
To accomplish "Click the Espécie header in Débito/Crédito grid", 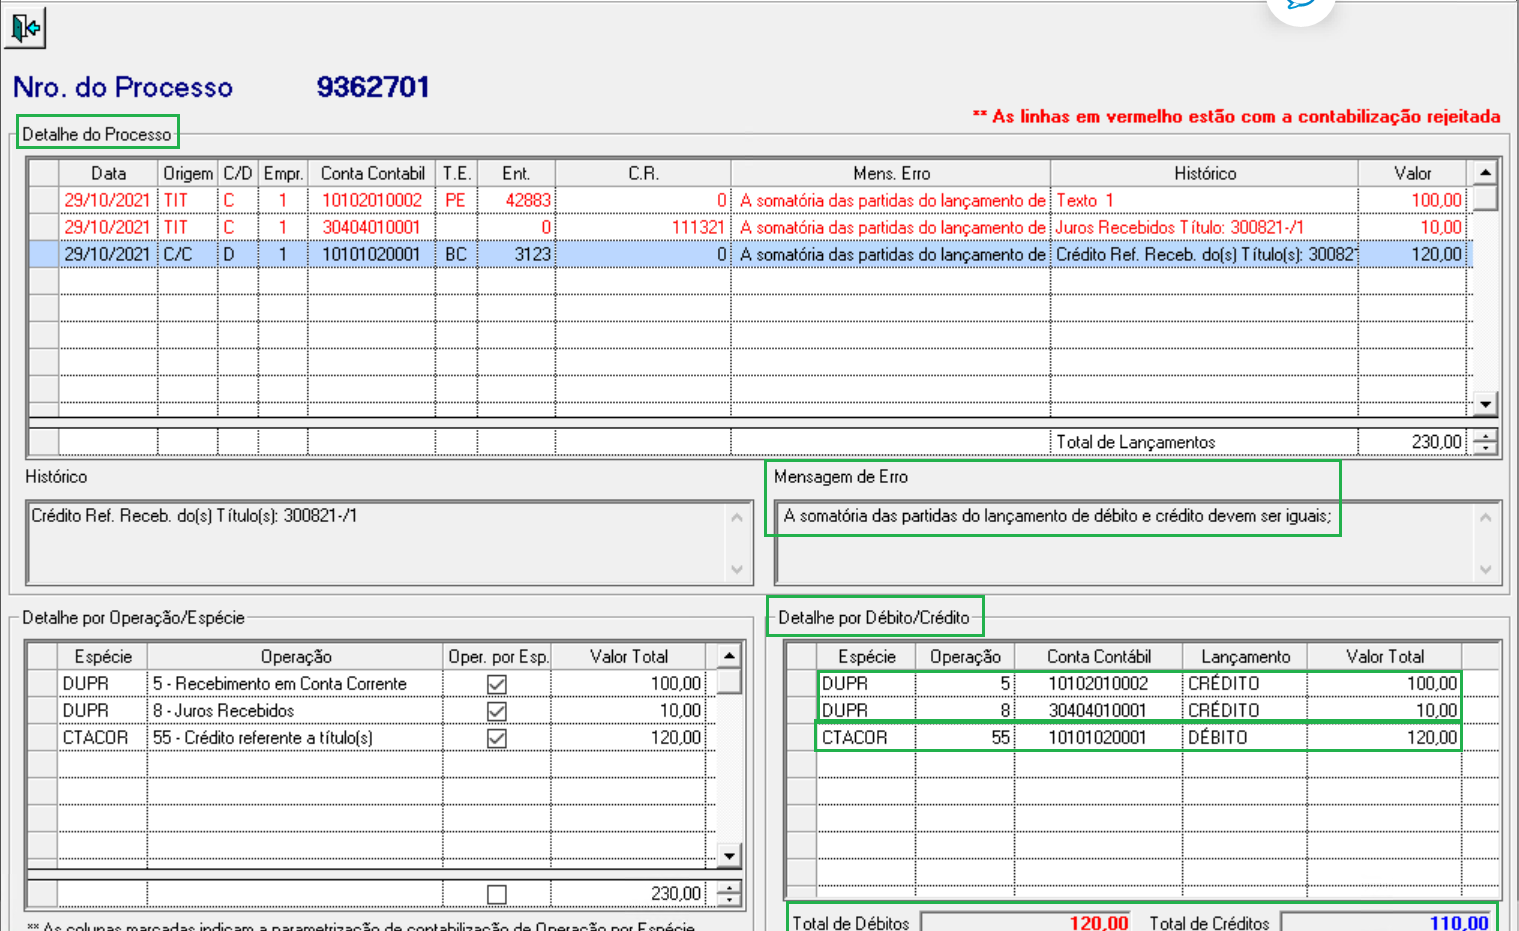I will [866, 657].
